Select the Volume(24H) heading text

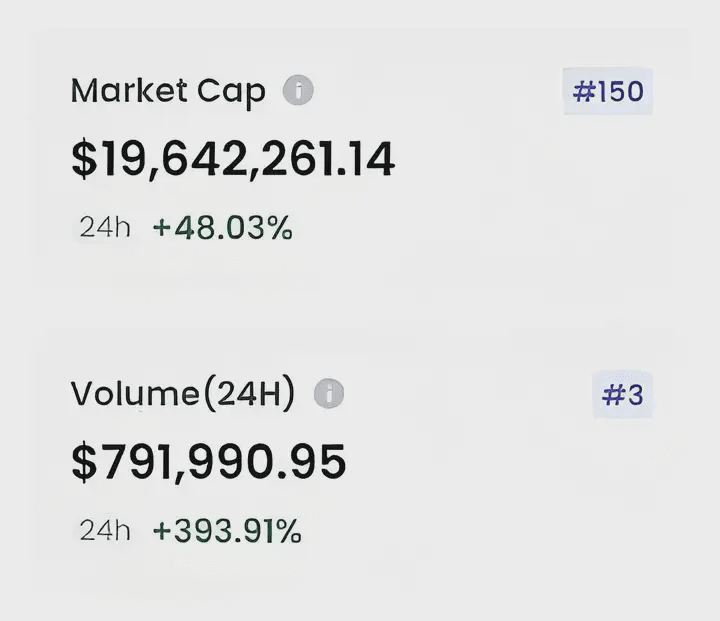tap(183, 395)
